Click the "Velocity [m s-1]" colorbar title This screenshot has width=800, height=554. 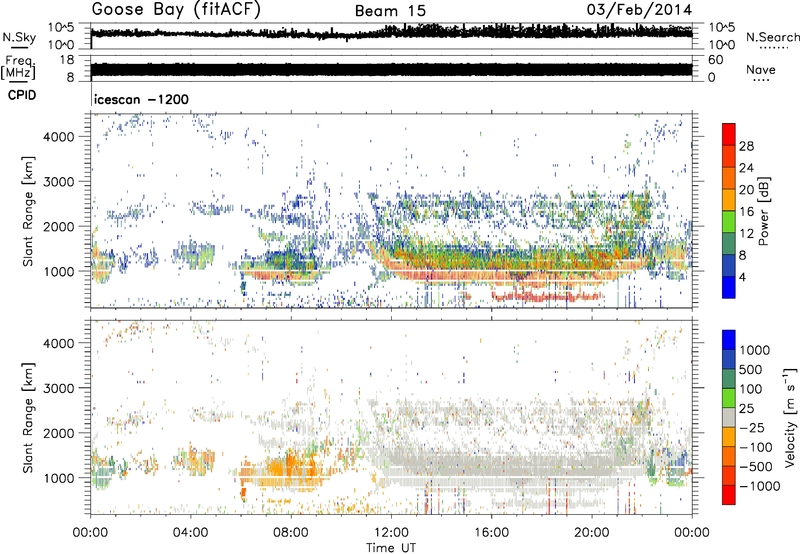pos(790,417)
